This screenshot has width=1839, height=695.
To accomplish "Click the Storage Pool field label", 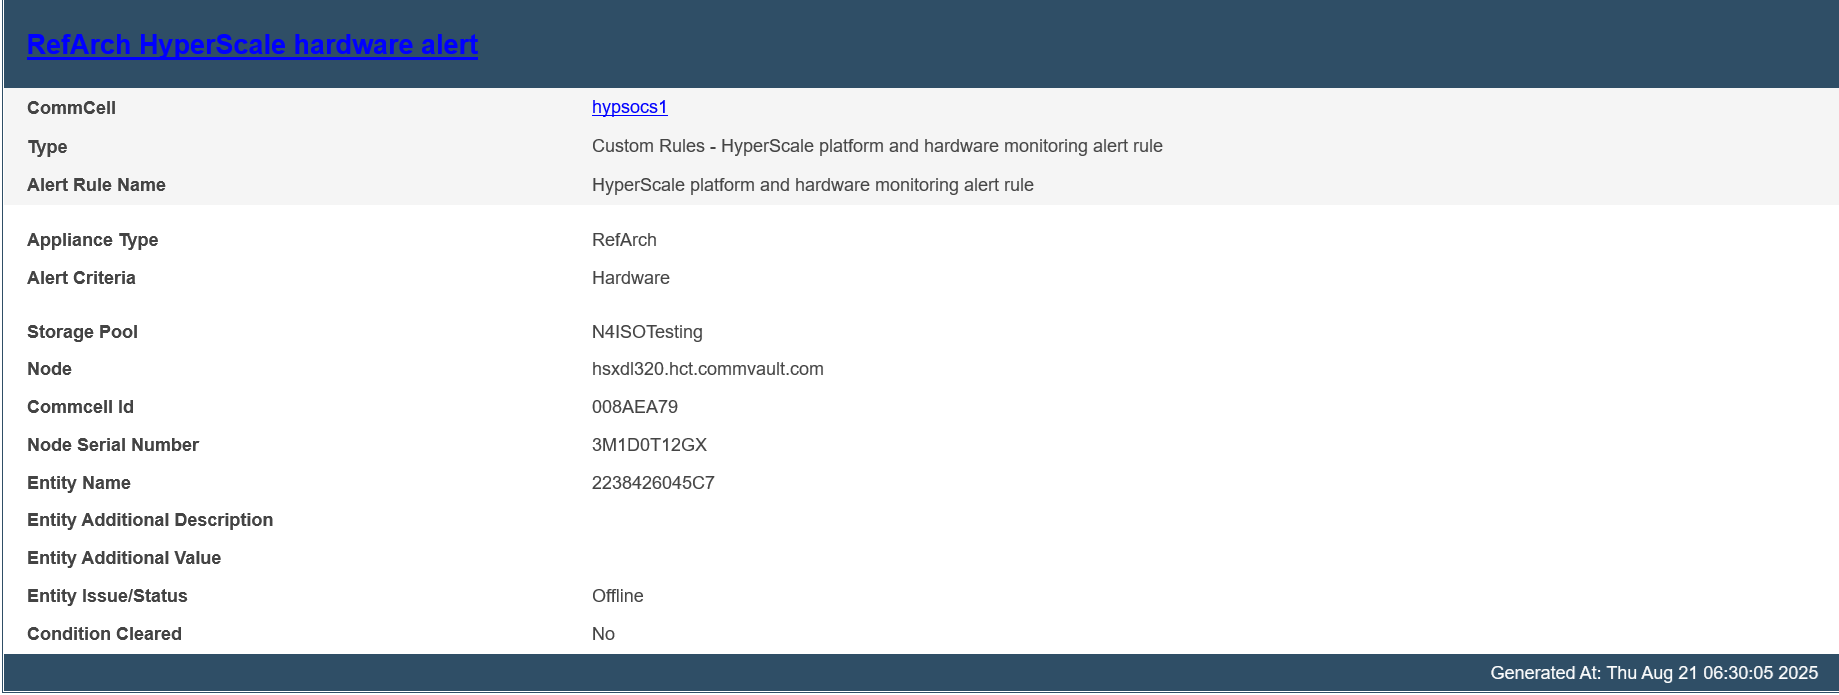I will pyautogui.click(x=82, y=332).
